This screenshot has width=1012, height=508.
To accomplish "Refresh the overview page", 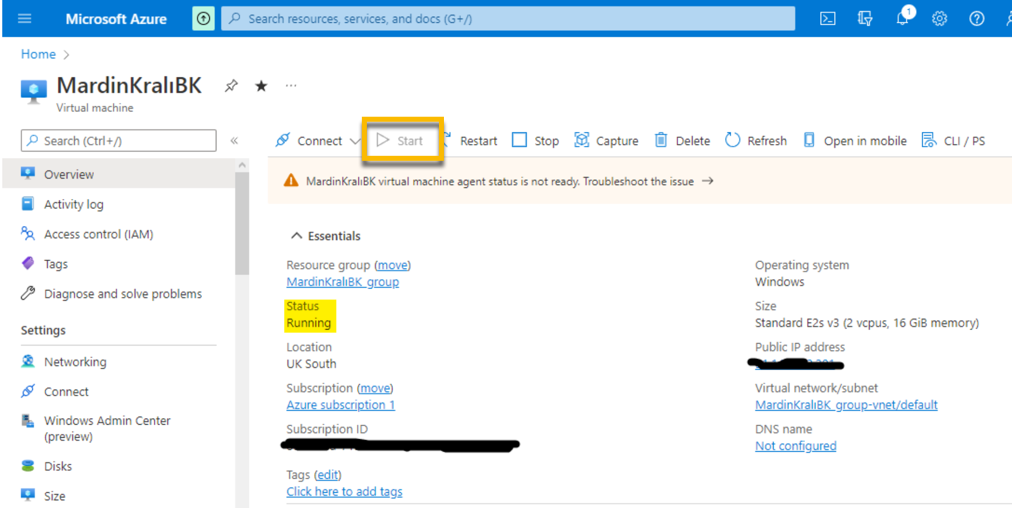I will [756, 141].
